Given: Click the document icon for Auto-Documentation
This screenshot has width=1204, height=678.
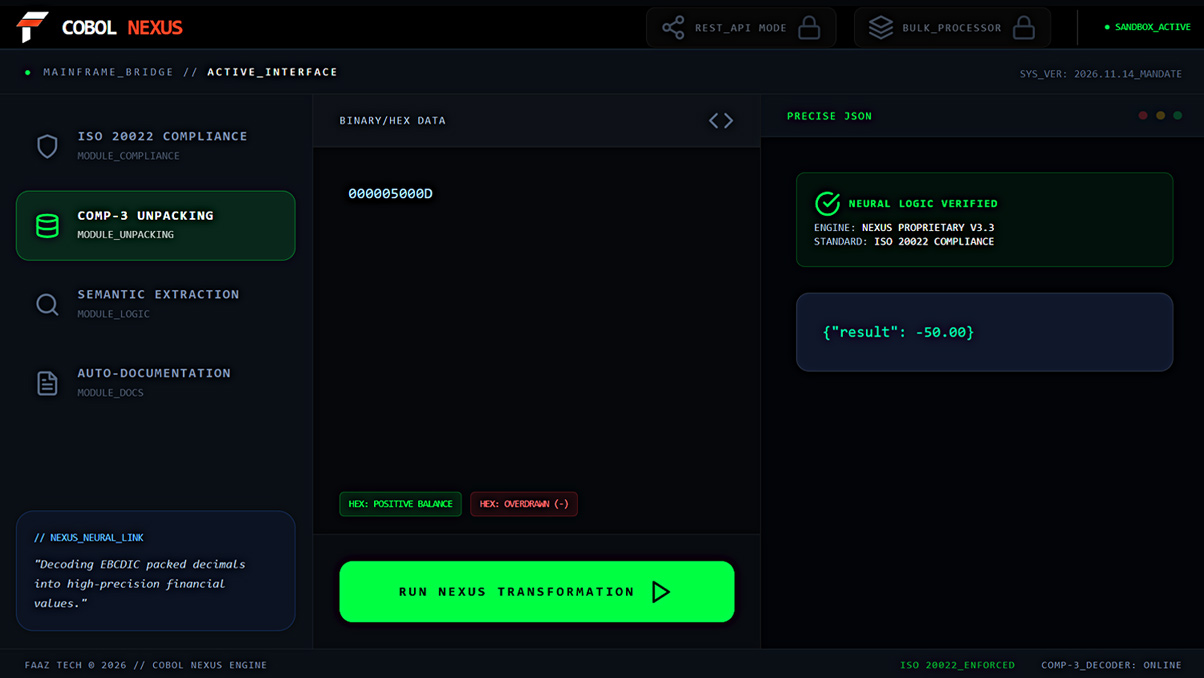Looking at the screenshot, I should pos(47,383).
